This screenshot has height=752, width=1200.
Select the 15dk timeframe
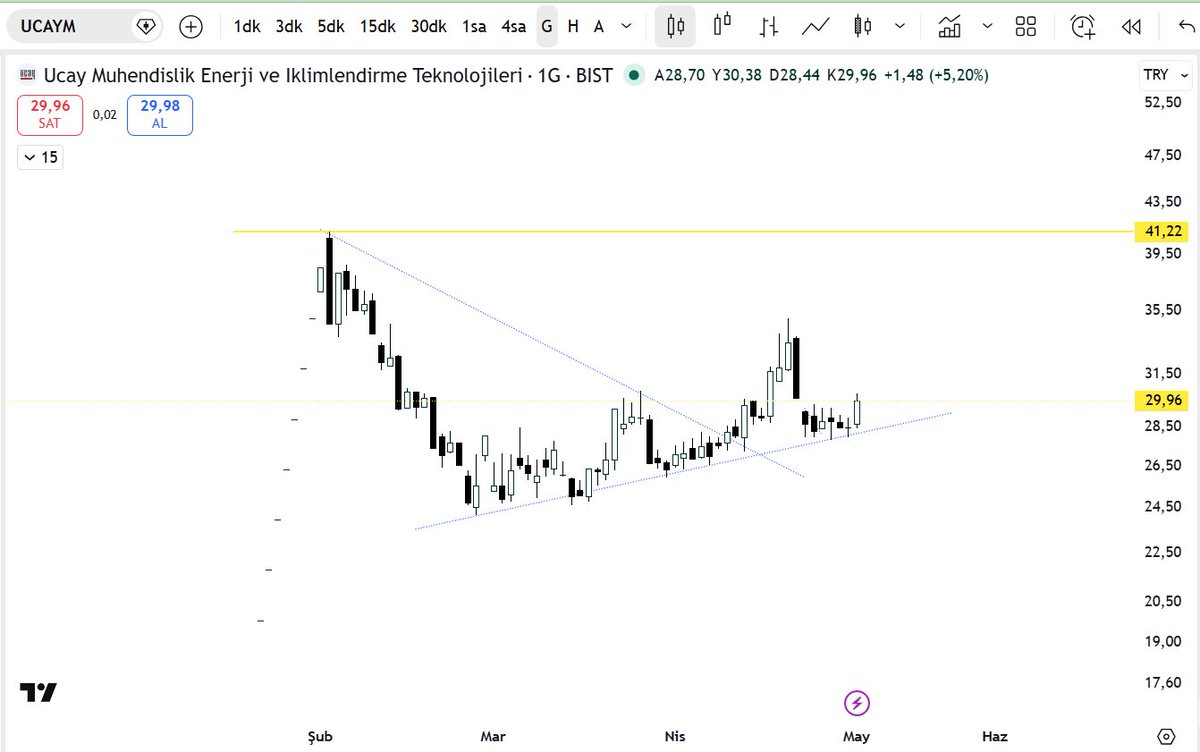[377, 27]
